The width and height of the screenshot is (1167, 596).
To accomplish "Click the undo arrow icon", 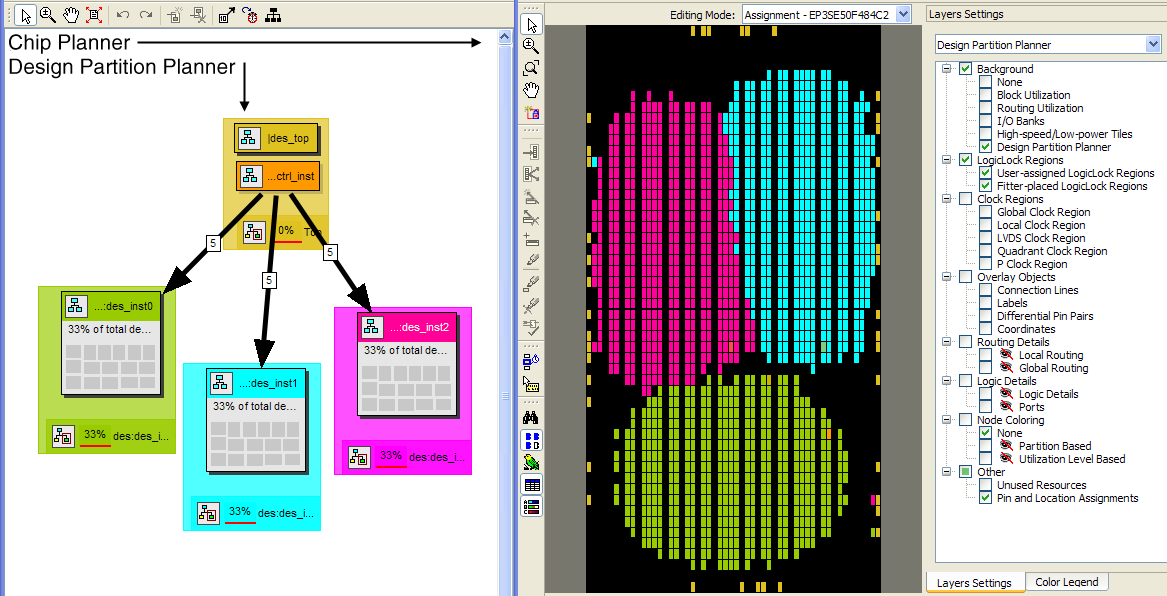I will point(124,13).
